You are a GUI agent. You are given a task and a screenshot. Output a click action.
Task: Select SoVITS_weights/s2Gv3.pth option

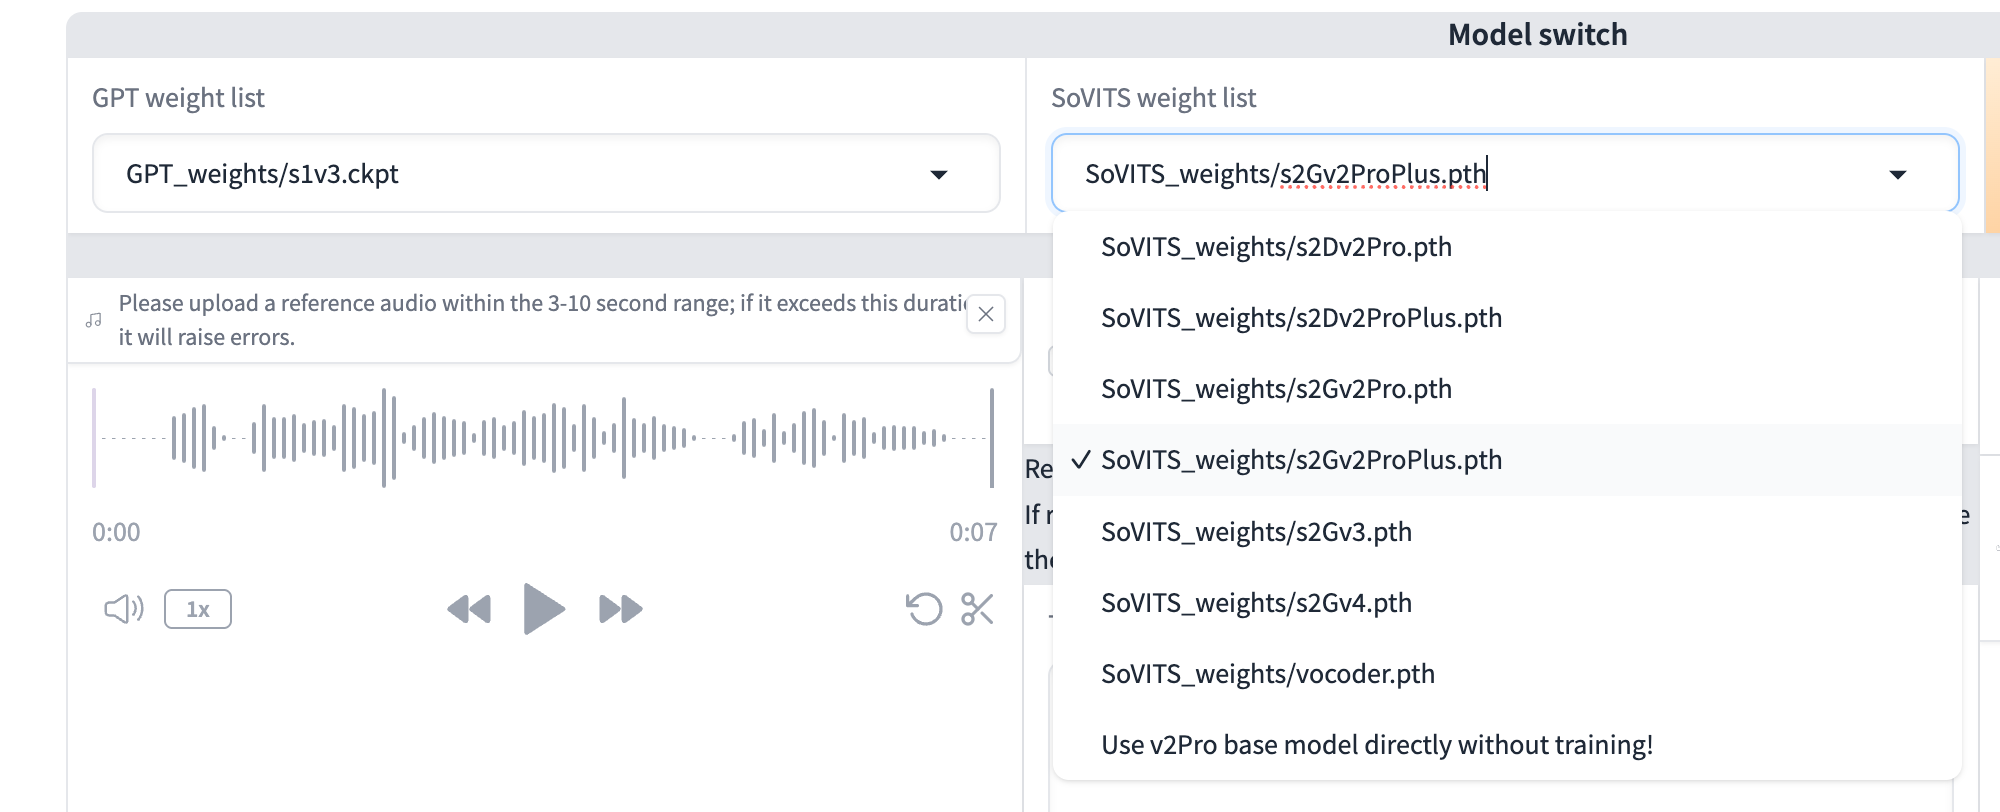click(1507, 532)
